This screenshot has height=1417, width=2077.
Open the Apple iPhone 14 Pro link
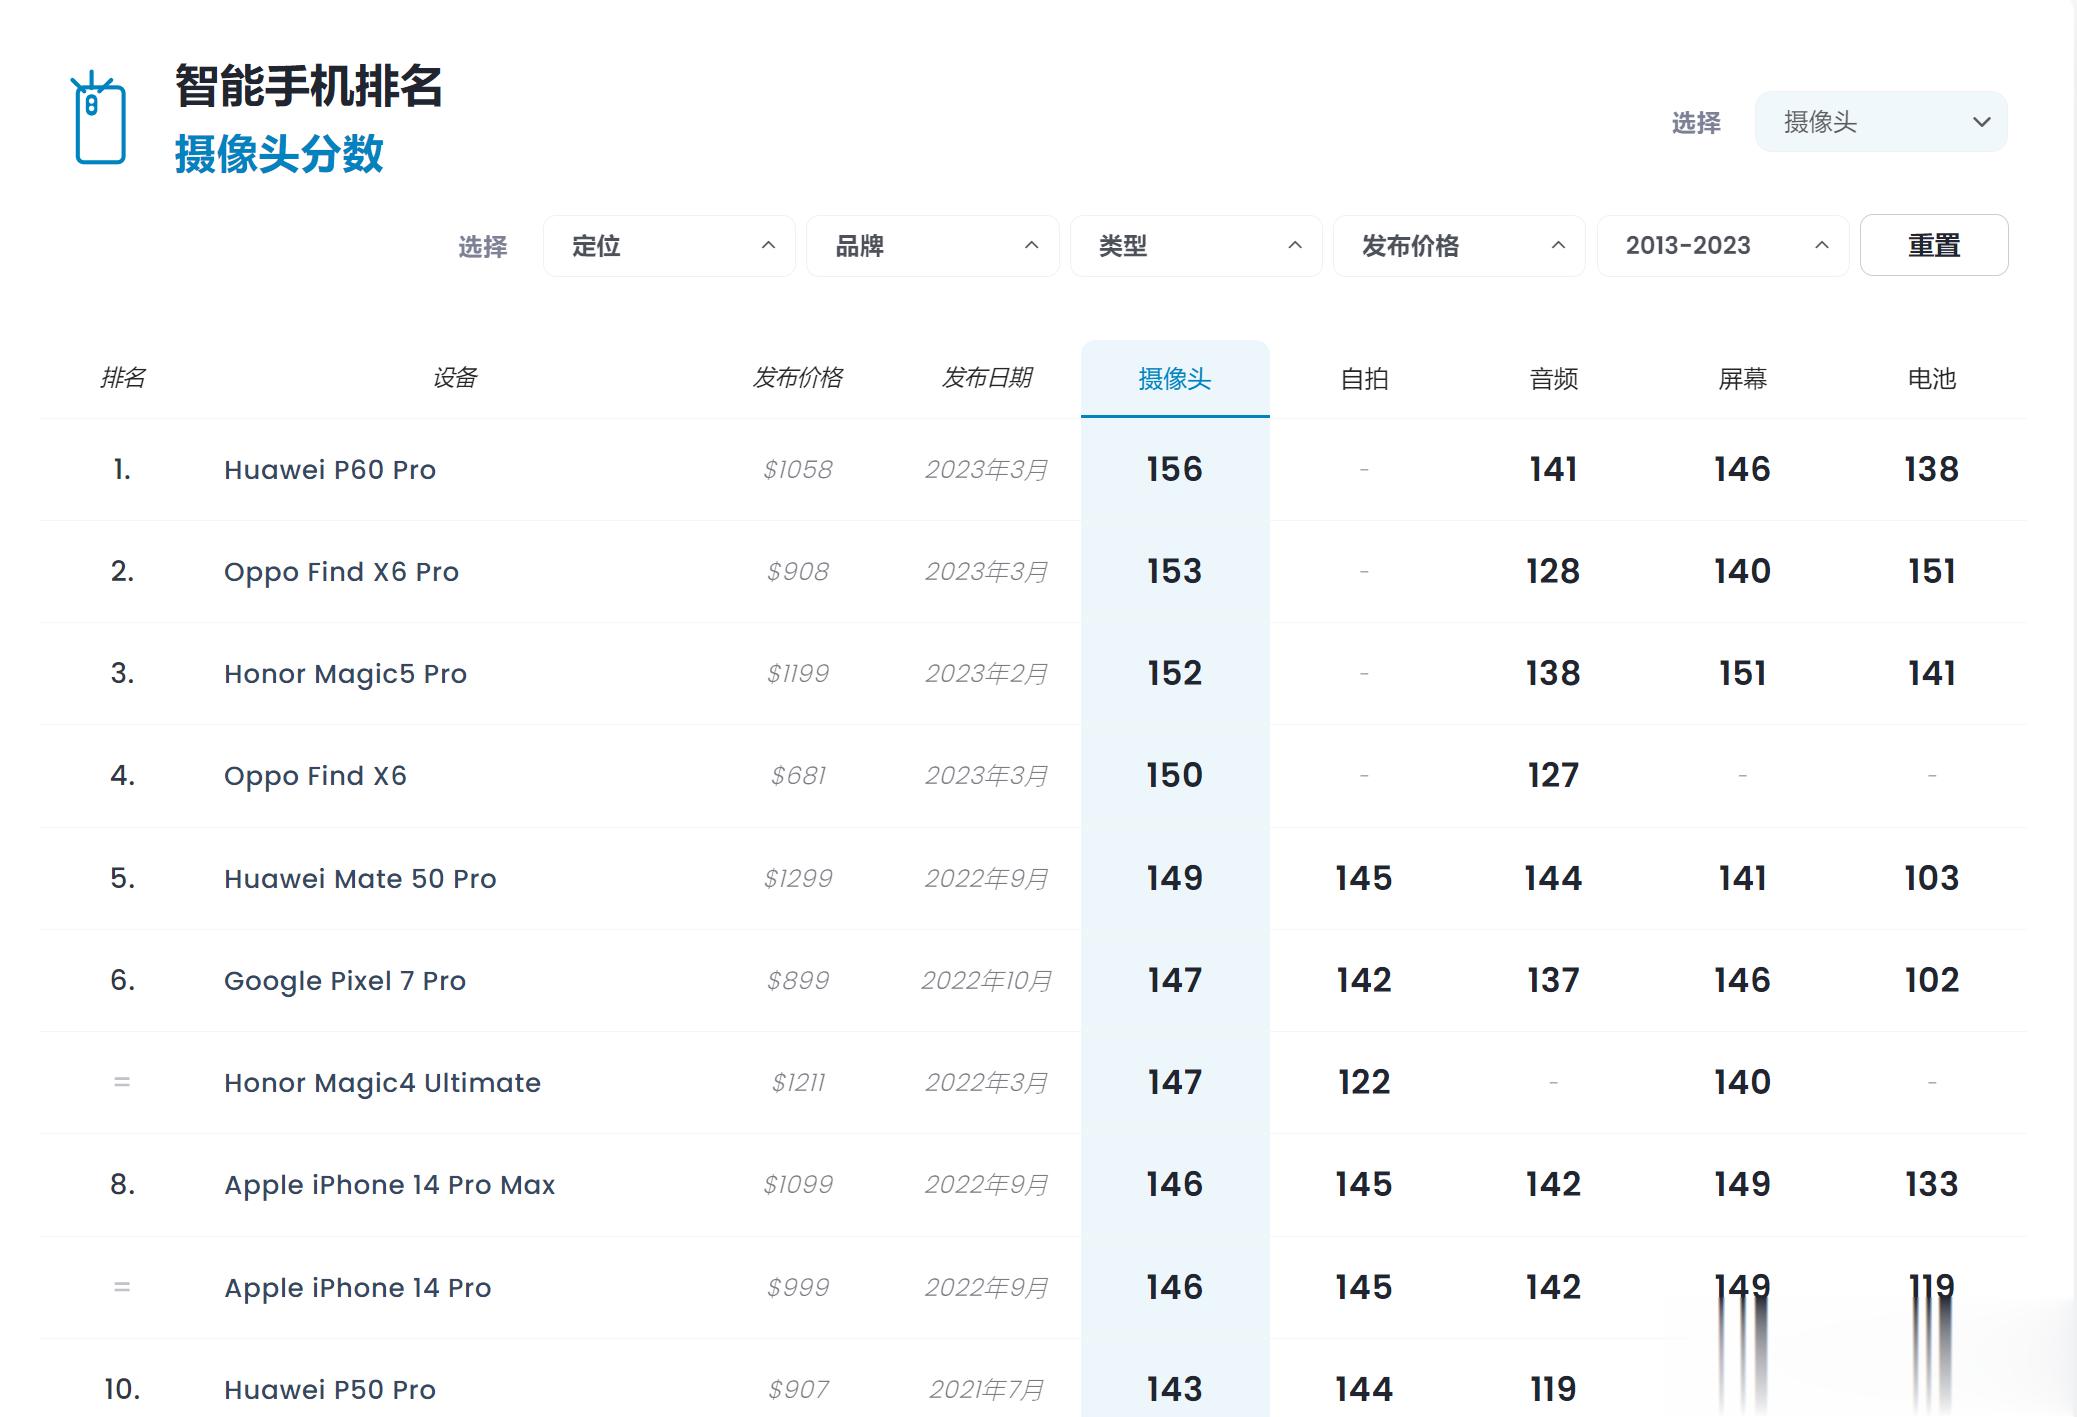[x=357, y=1288]
